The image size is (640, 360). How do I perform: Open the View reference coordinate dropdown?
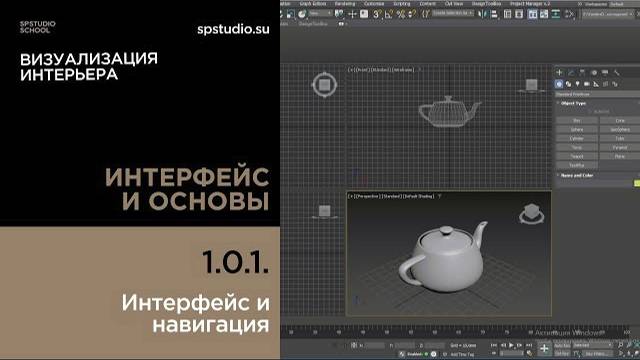(320, 14)
